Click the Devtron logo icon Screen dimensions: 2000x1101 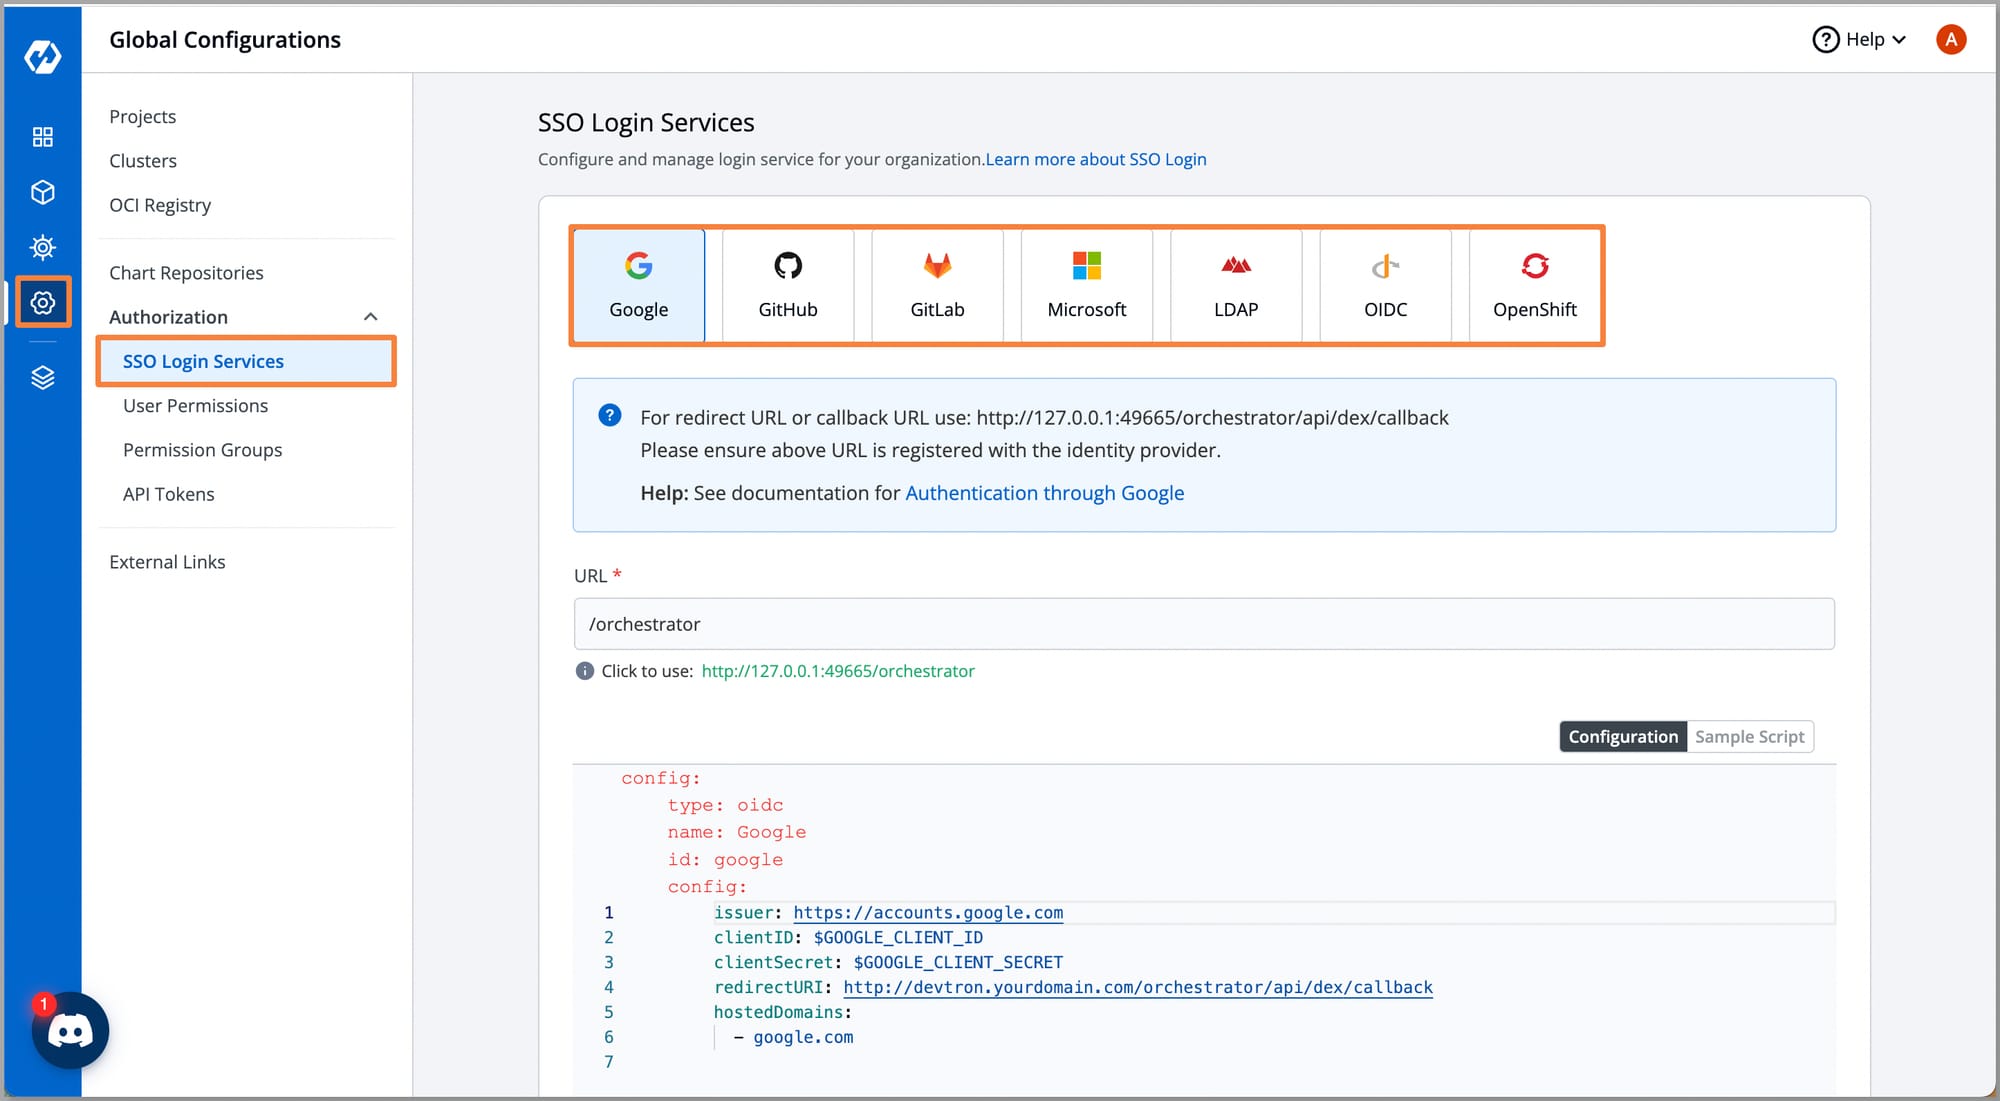coord(42,57)
